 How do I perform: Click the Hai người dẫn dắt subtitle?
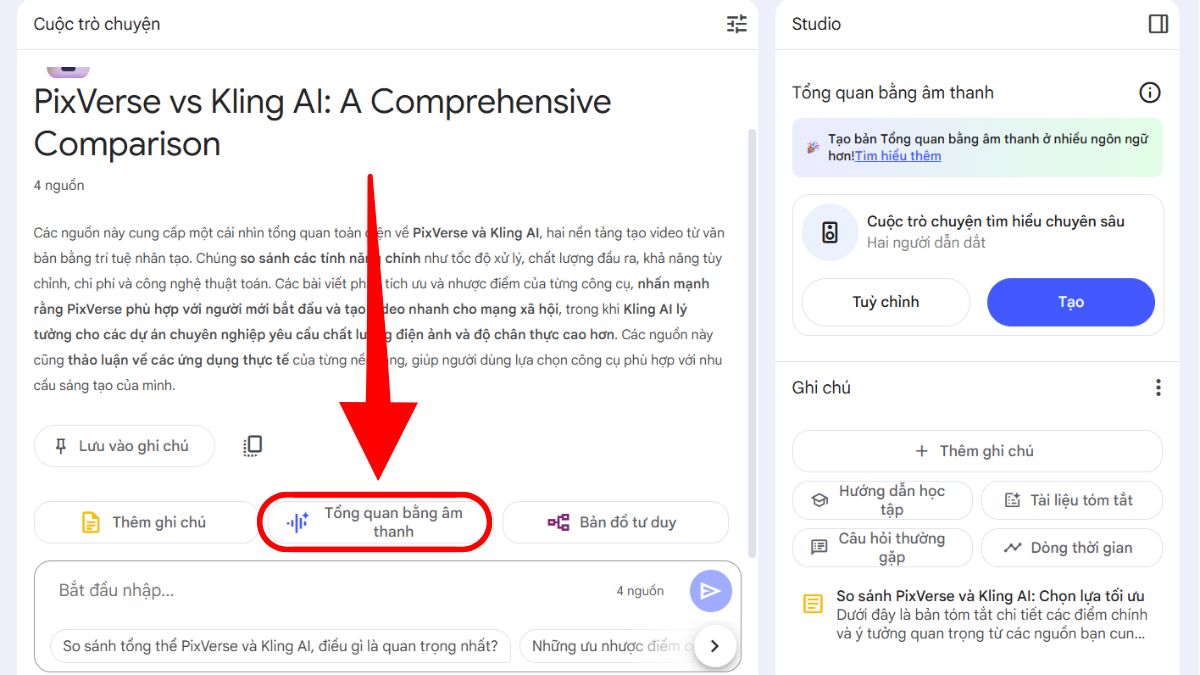coord(926,243)
